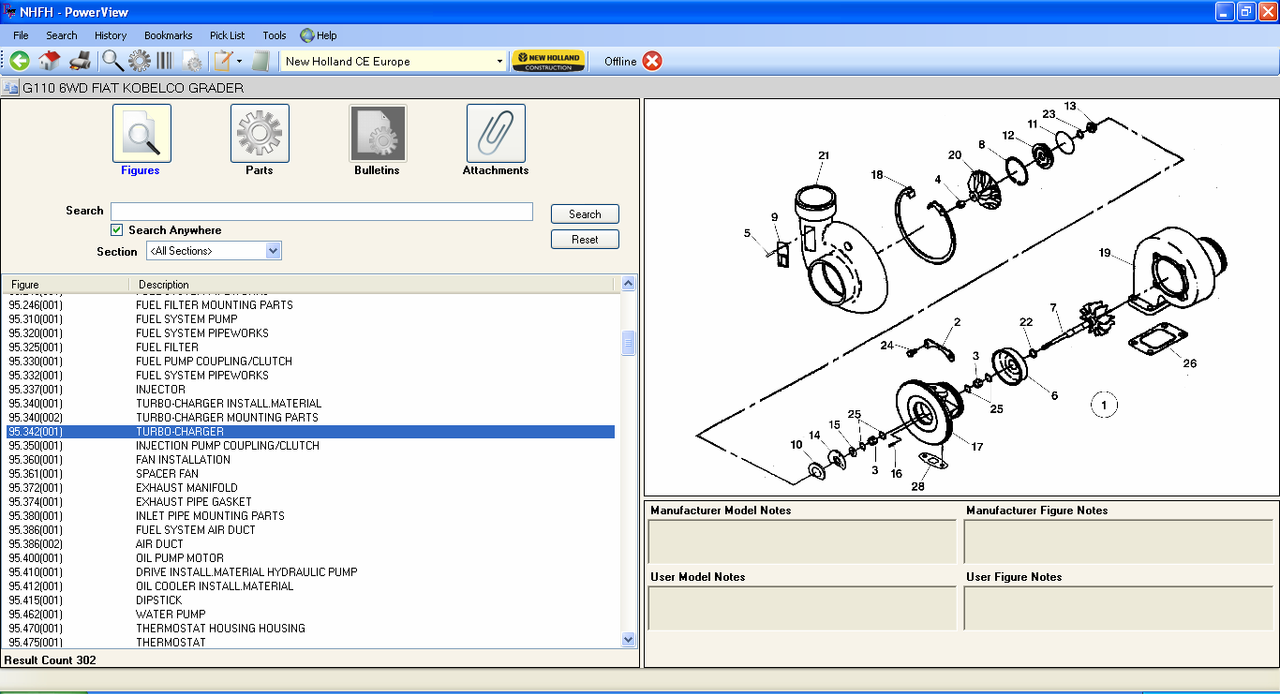Screen dimensions: 1280x694
Task: Select row OIL PUMP MOTOR
Action: coord(310,558)
